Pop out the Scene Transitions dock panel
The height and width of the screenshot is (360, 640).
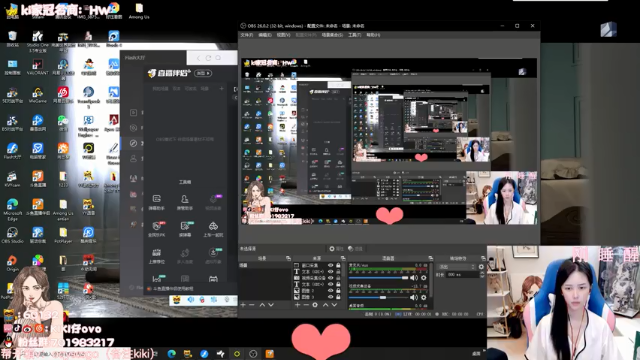(483, 258)
